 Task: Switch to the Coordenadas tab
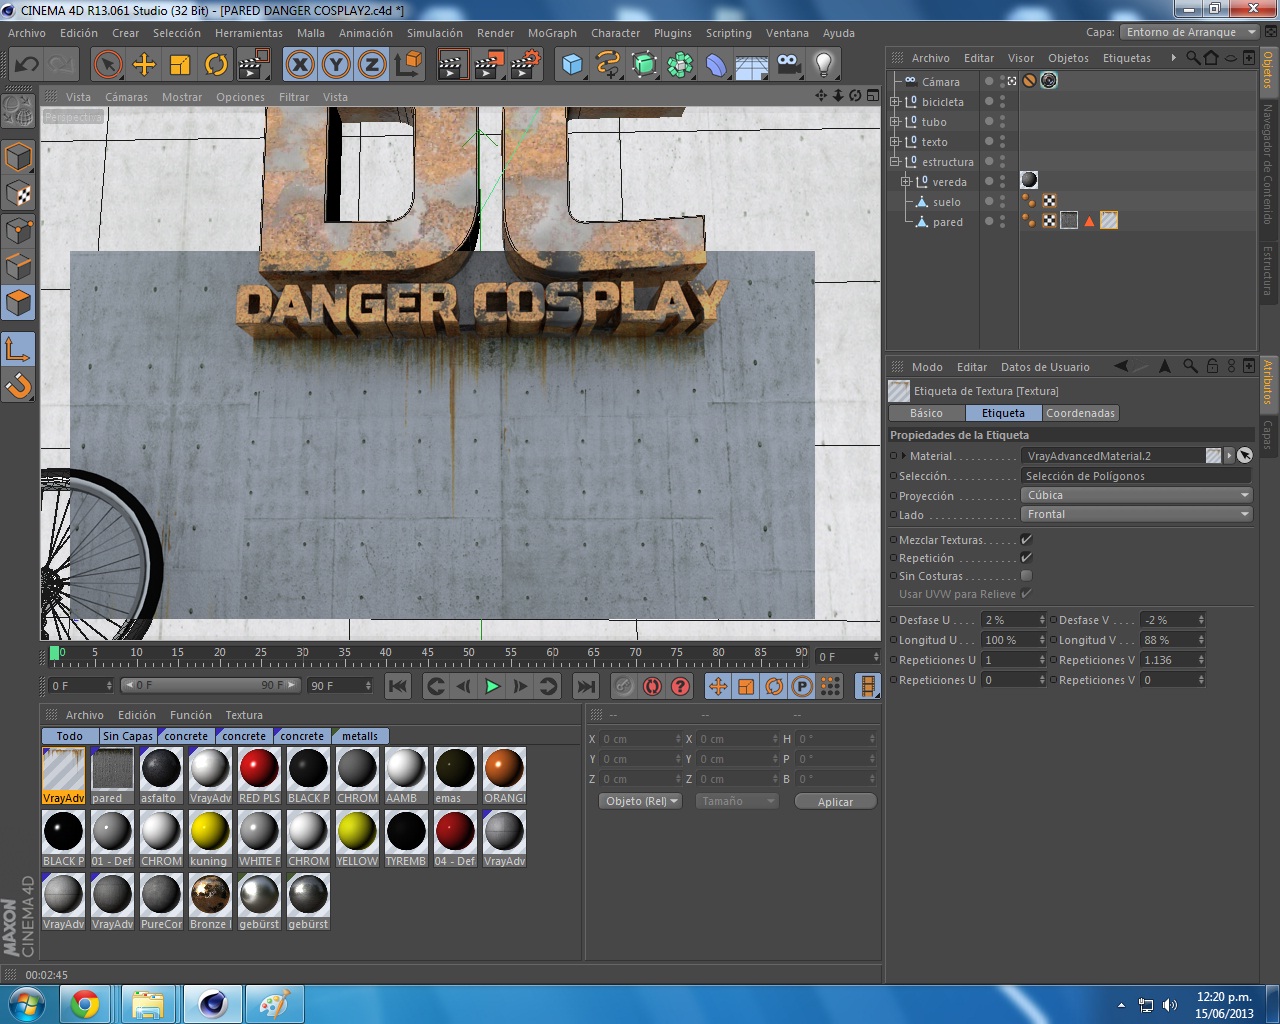[1080, 413]
